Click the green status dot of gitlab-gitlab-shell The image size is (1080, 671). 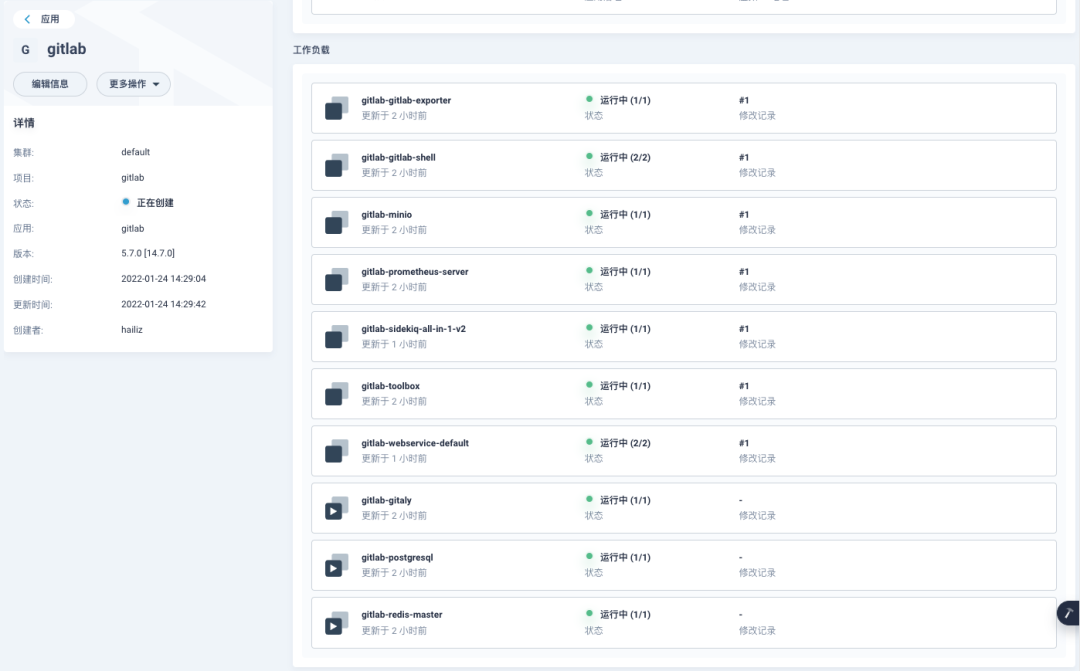(589, 156)
